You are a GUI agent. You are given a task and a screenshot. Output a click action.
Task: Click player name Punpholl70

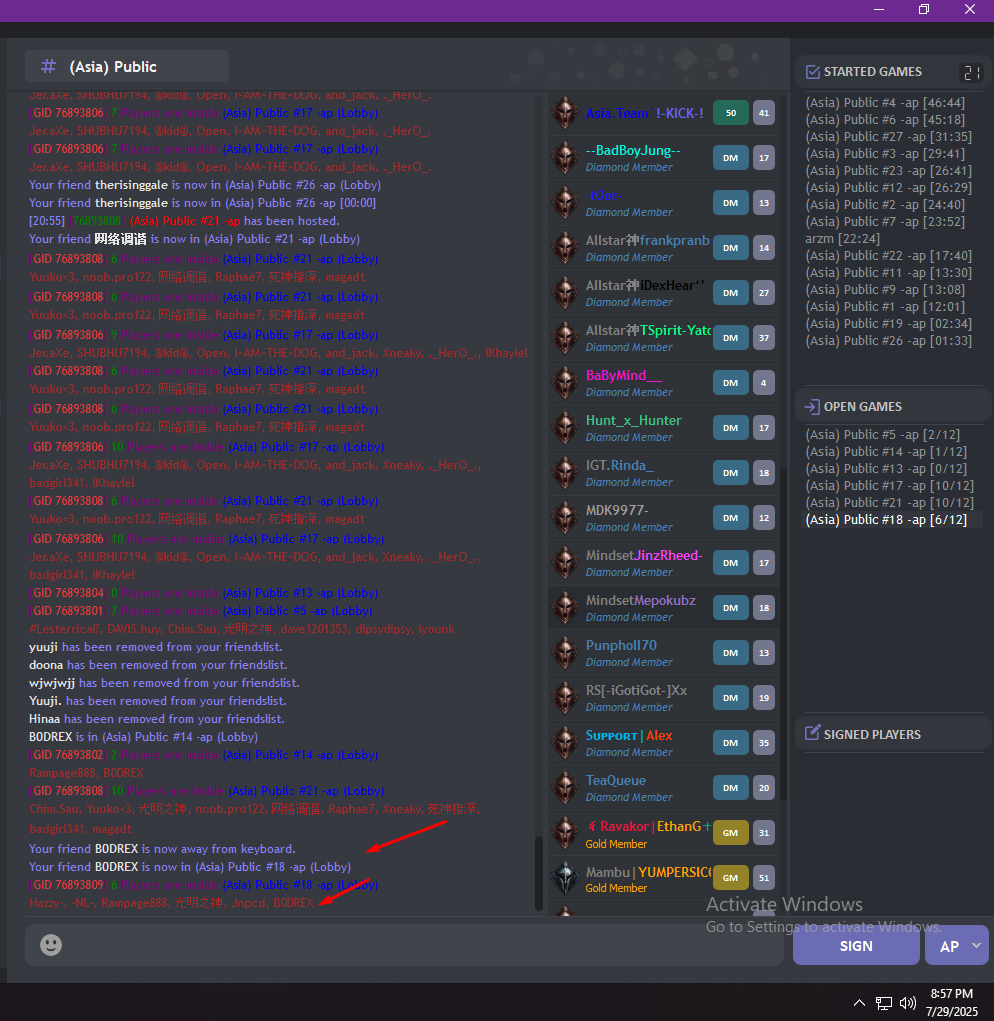pyautogui.click(x=621, y=645)
